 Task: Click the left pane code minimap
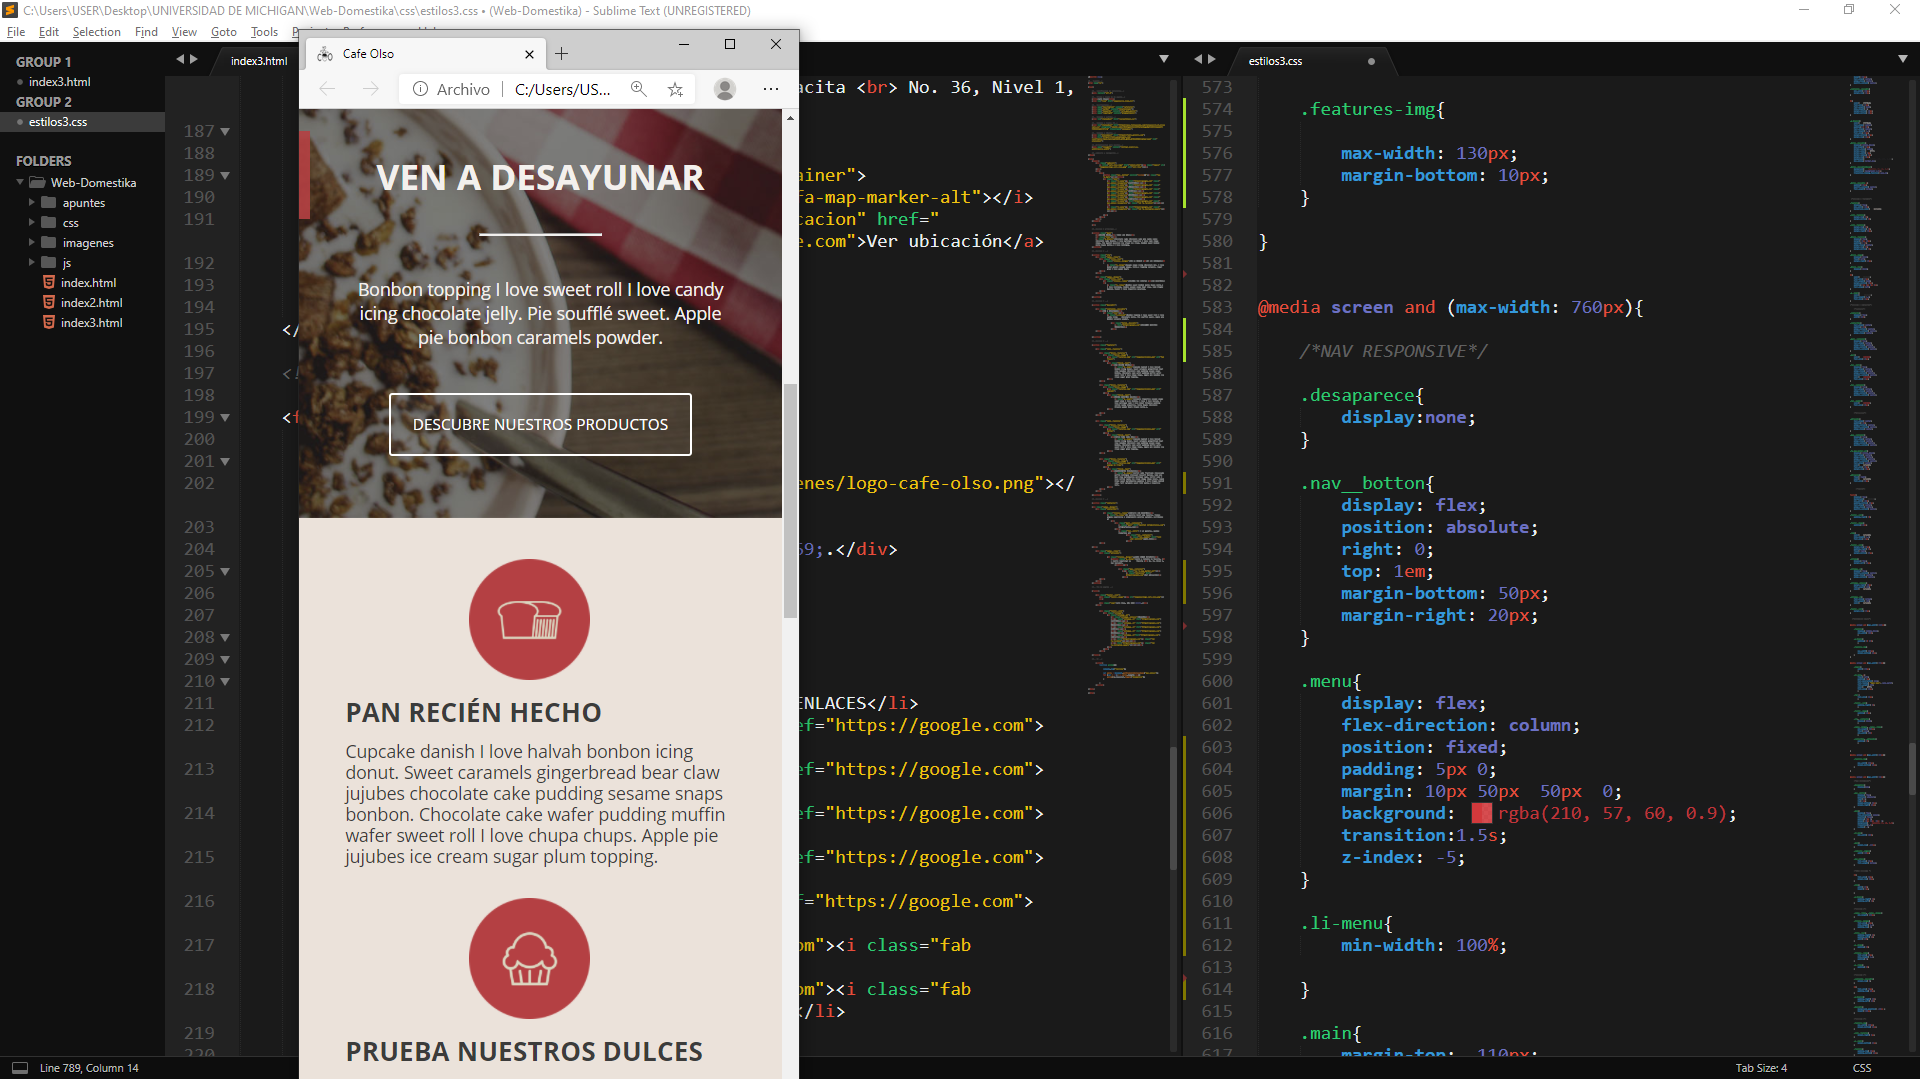[1127, 385]
